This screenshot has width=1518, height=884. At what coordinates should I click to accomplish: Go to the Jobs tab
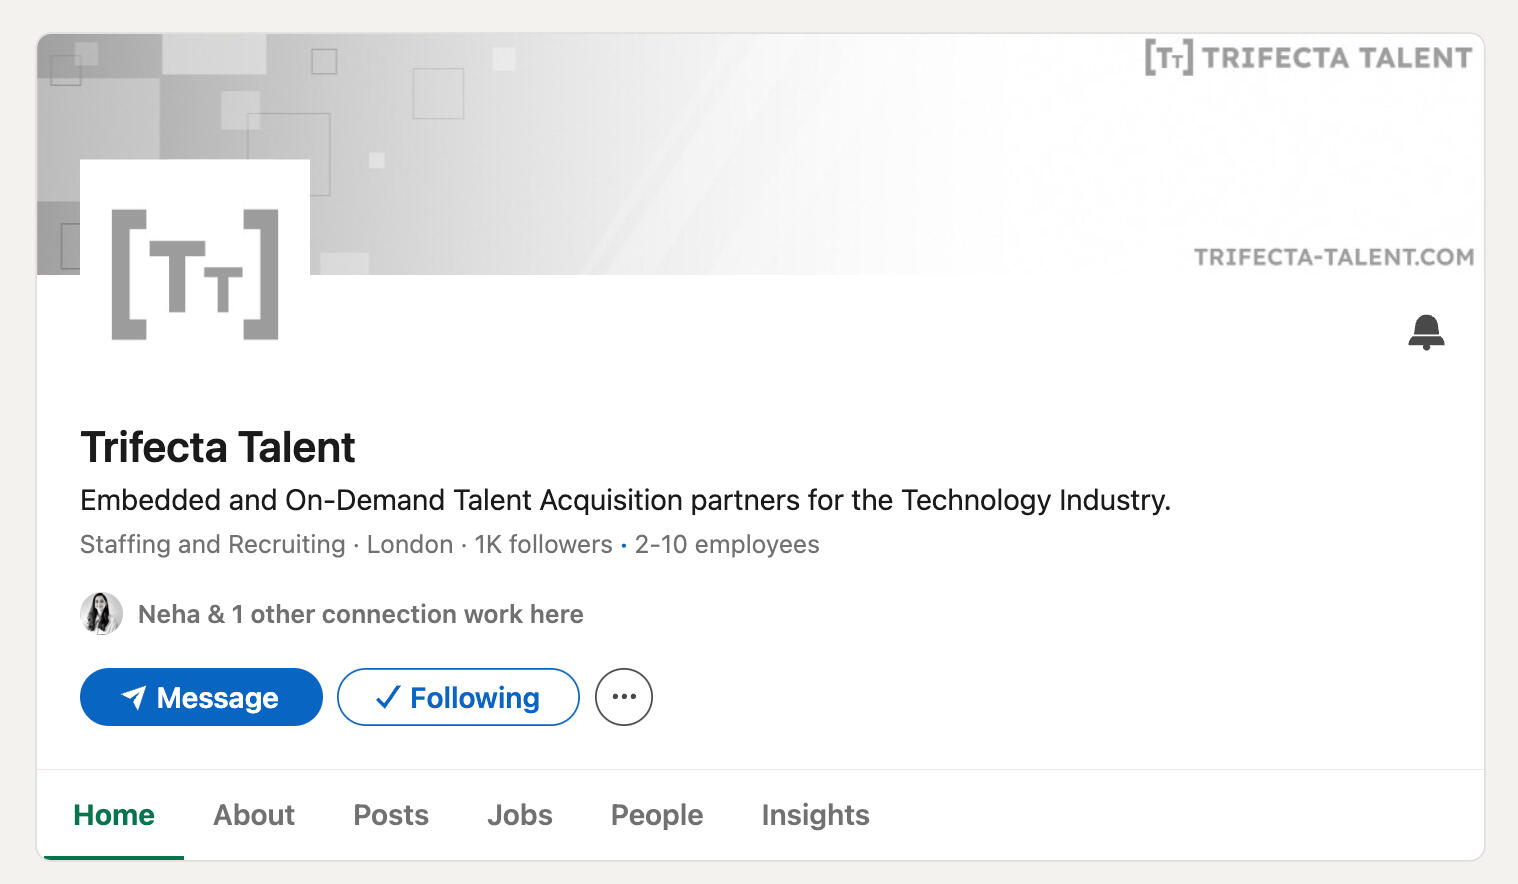coord(520,815)
